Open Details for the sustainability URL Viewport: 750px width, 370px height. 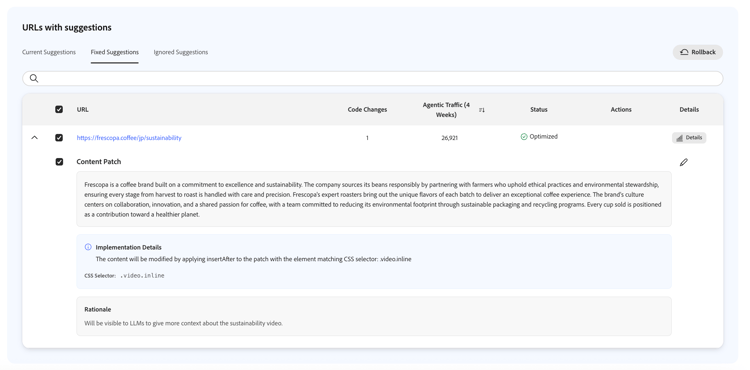pos(689,138)
